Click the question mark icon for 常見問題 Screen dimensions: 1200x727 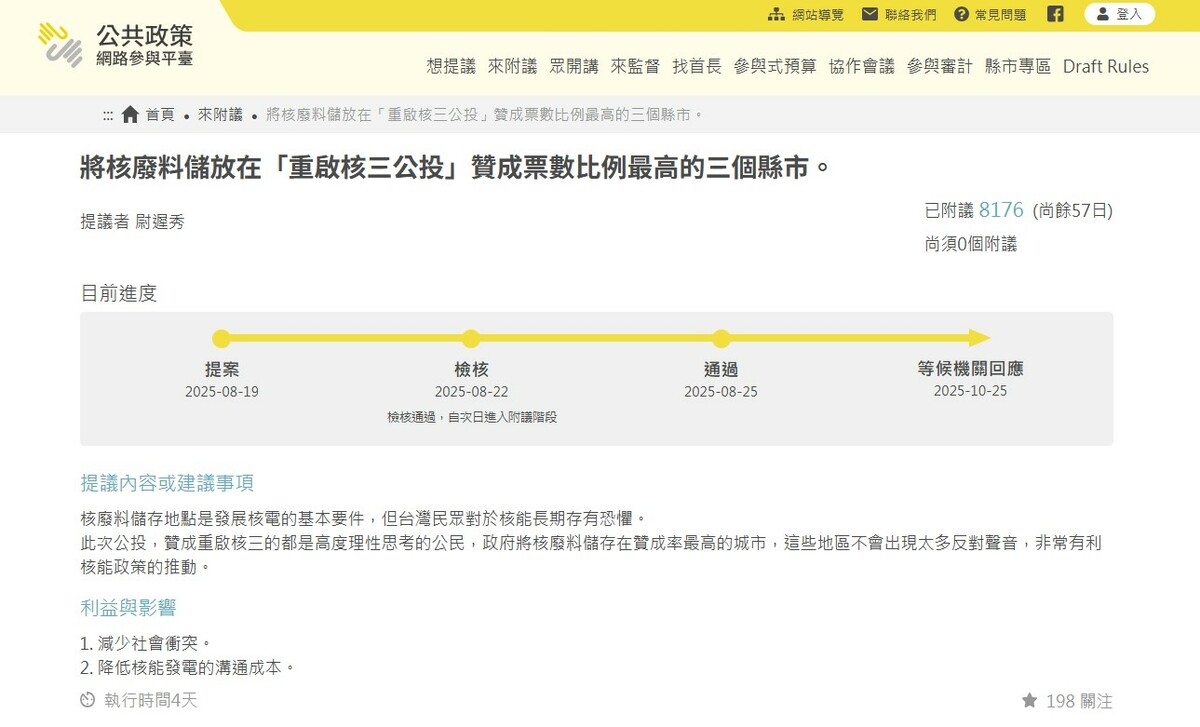tap(962, 14)
